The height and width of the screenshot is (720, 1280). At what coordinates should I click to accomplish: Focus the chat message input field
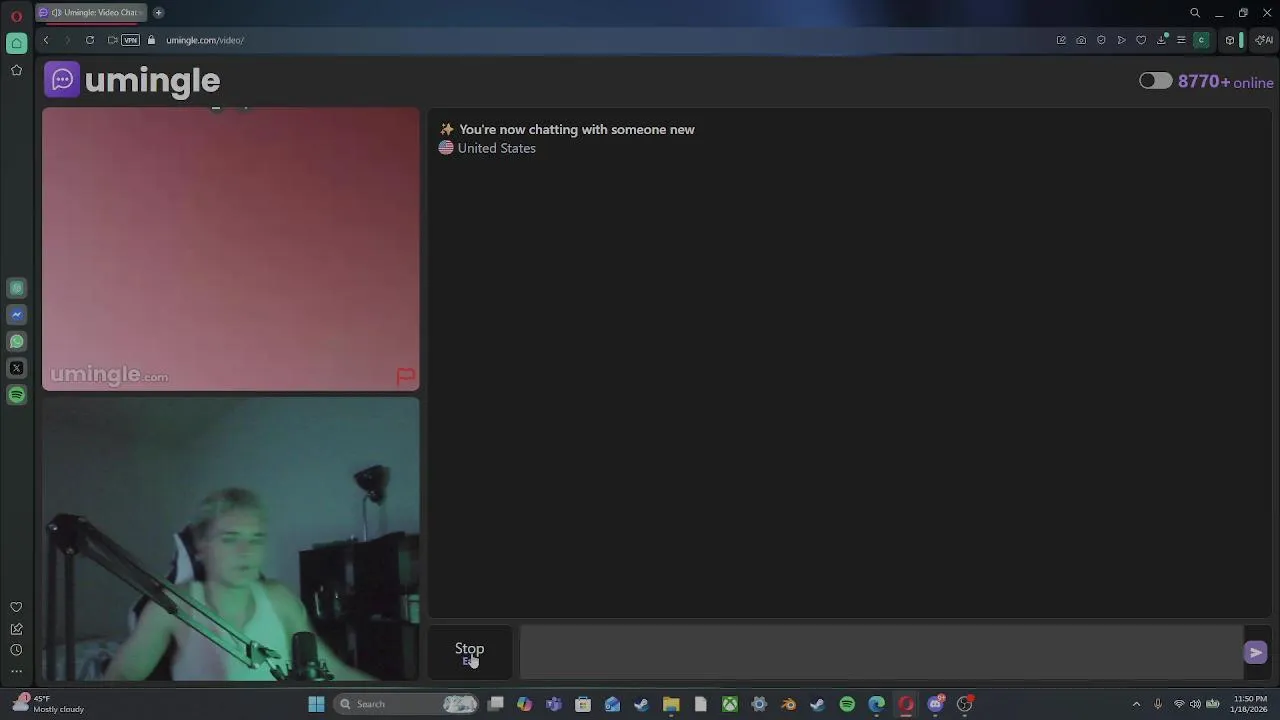coord(880,652)
